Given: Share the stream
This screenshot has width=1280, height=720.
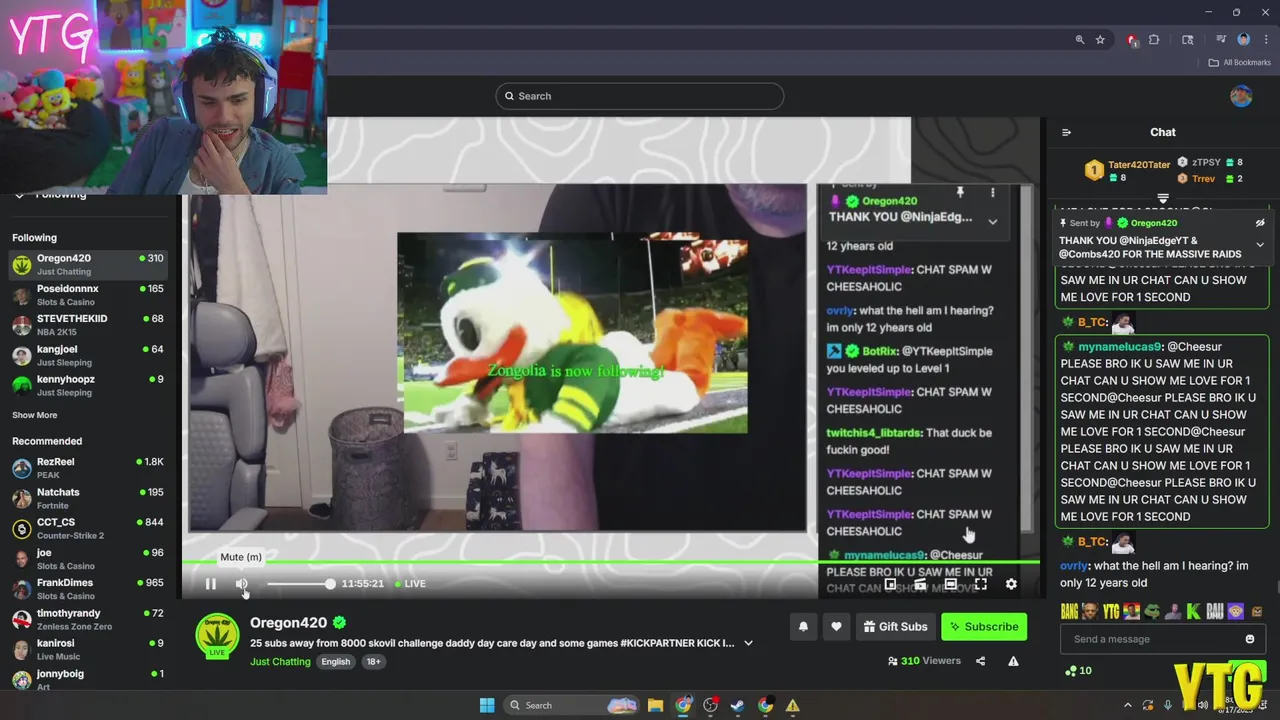Looking at the screenshot, I should coord(980,661).
